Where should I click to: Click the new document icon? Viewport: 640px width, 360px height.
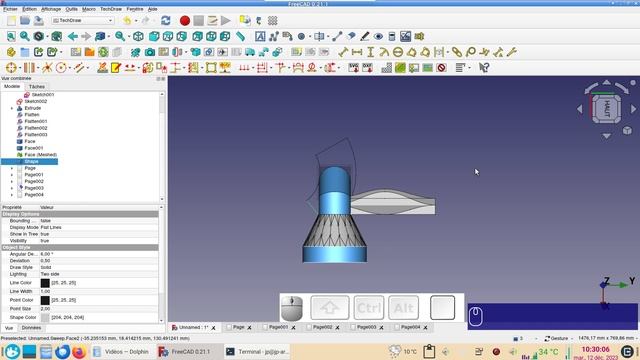(x=11, y=20)
